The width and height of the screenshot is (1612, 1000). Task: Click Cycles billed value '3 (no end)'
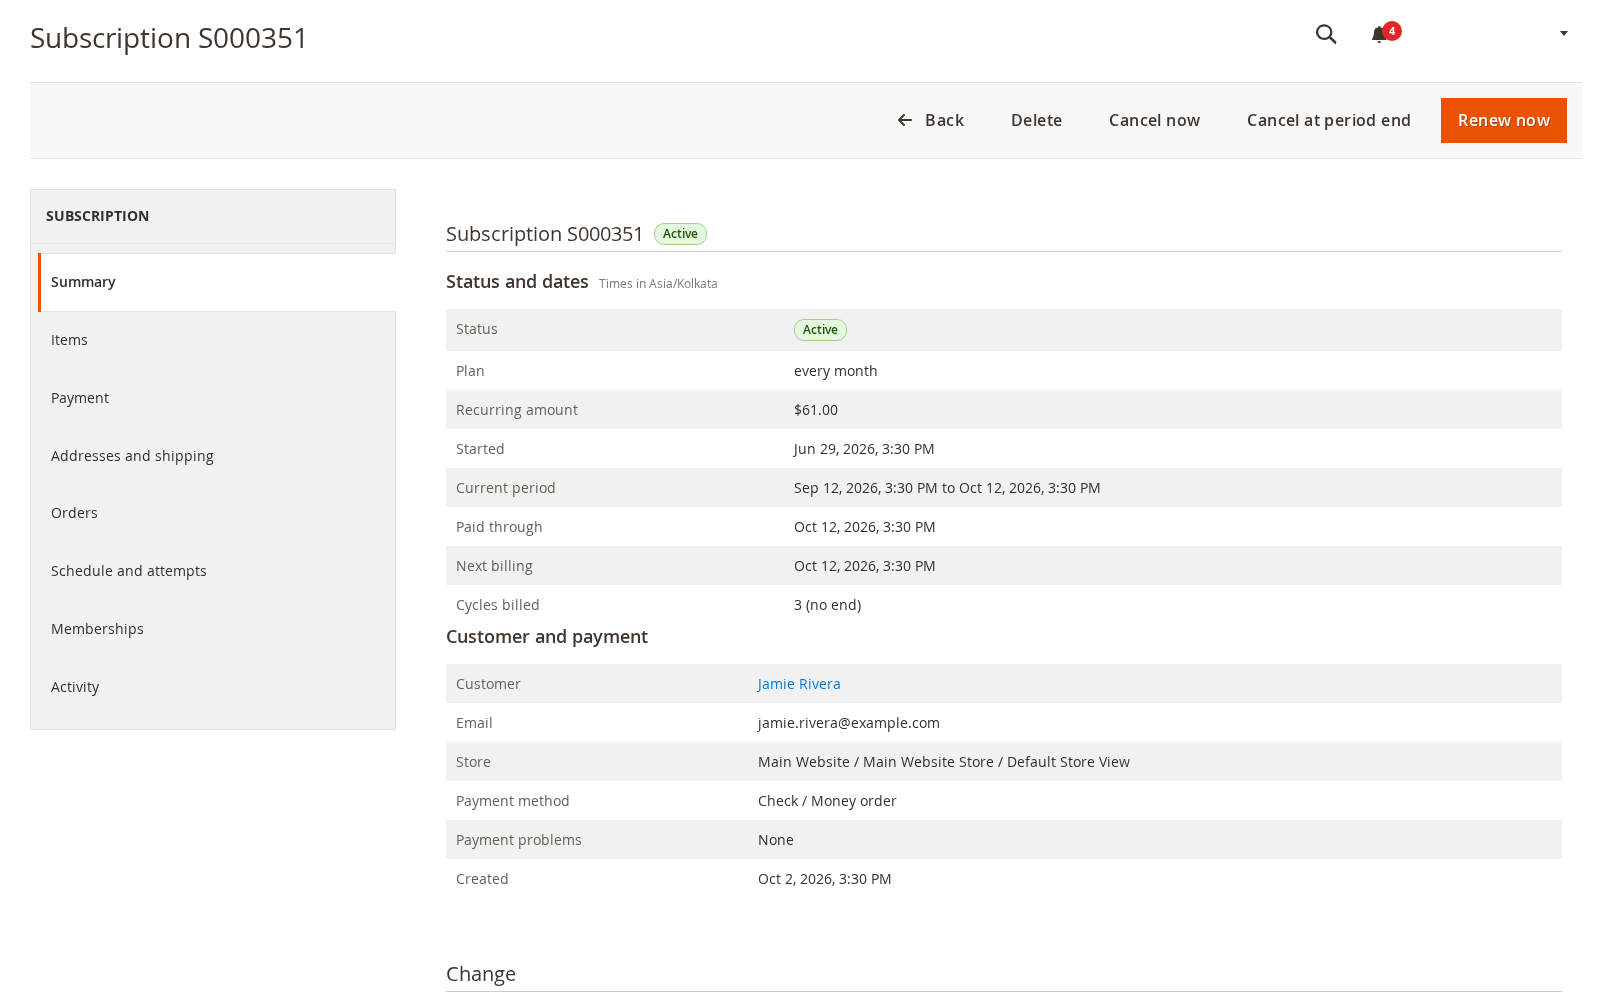(x=828, y=605)
